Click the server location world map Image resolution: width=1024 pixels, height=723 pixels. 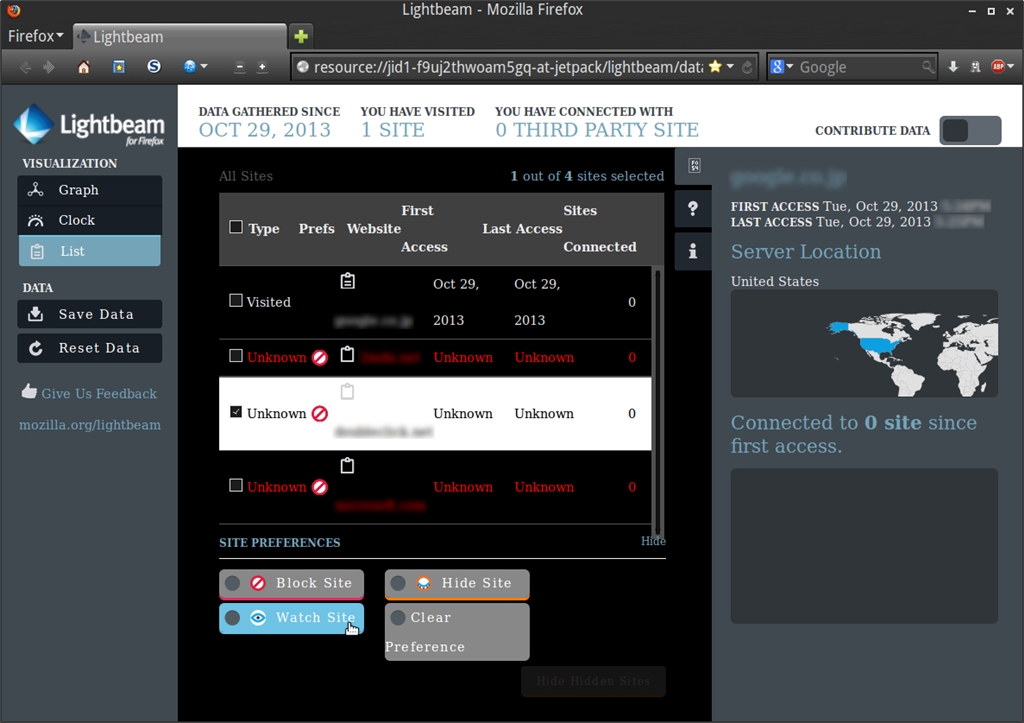tap(864, 344)
